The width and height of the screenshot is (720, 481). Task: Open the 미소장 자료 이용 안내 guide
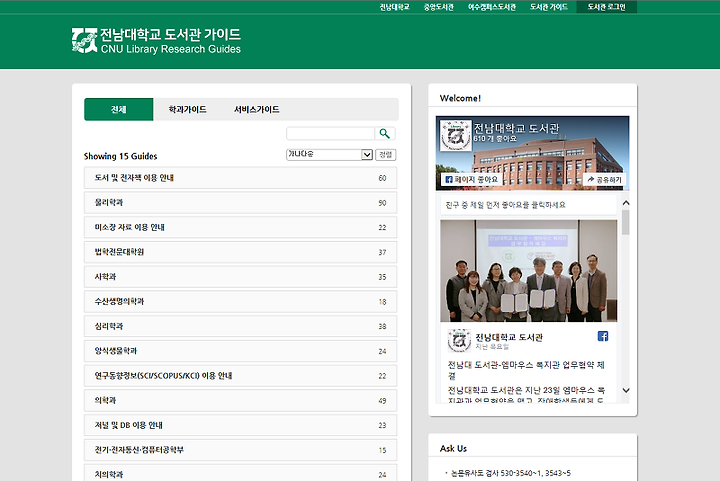(x=240, y=227)
